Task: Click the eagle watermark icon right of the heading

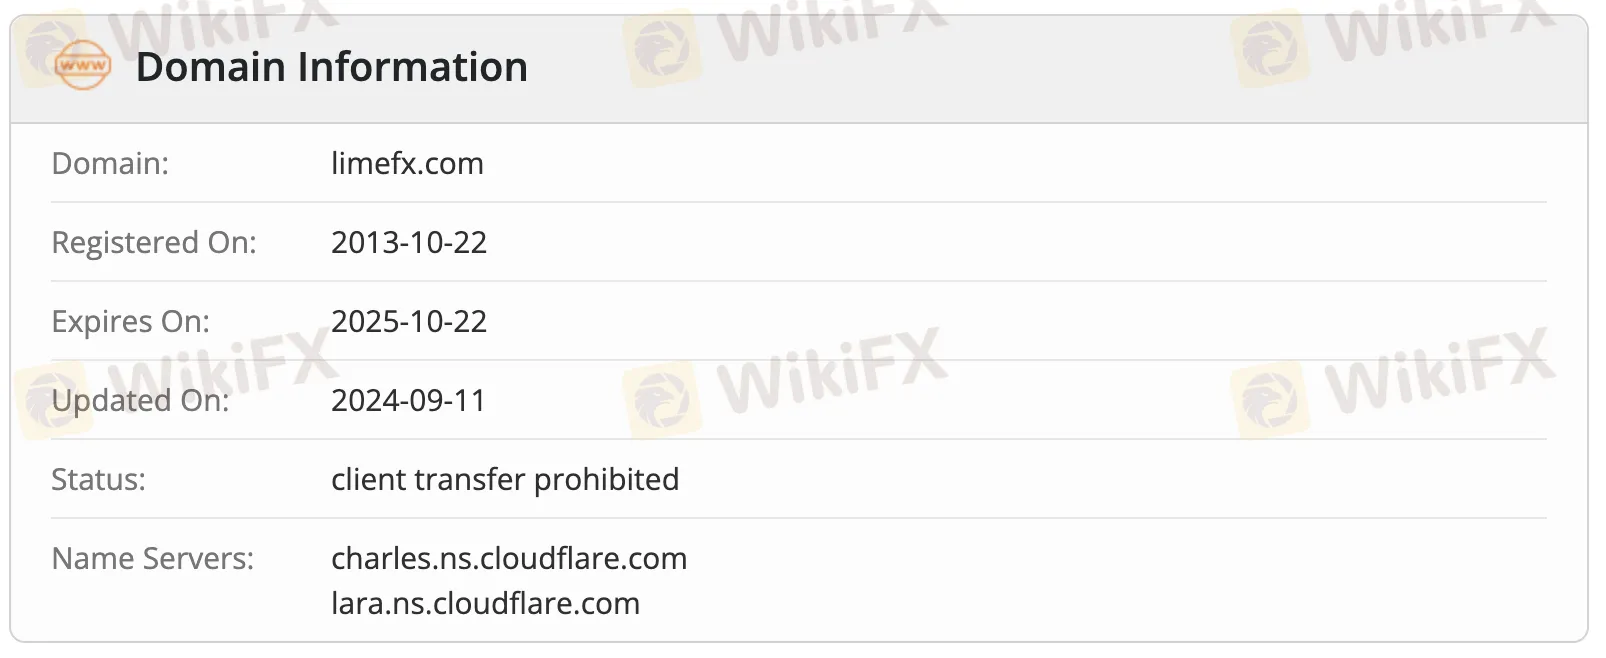Action: point(661,47)
